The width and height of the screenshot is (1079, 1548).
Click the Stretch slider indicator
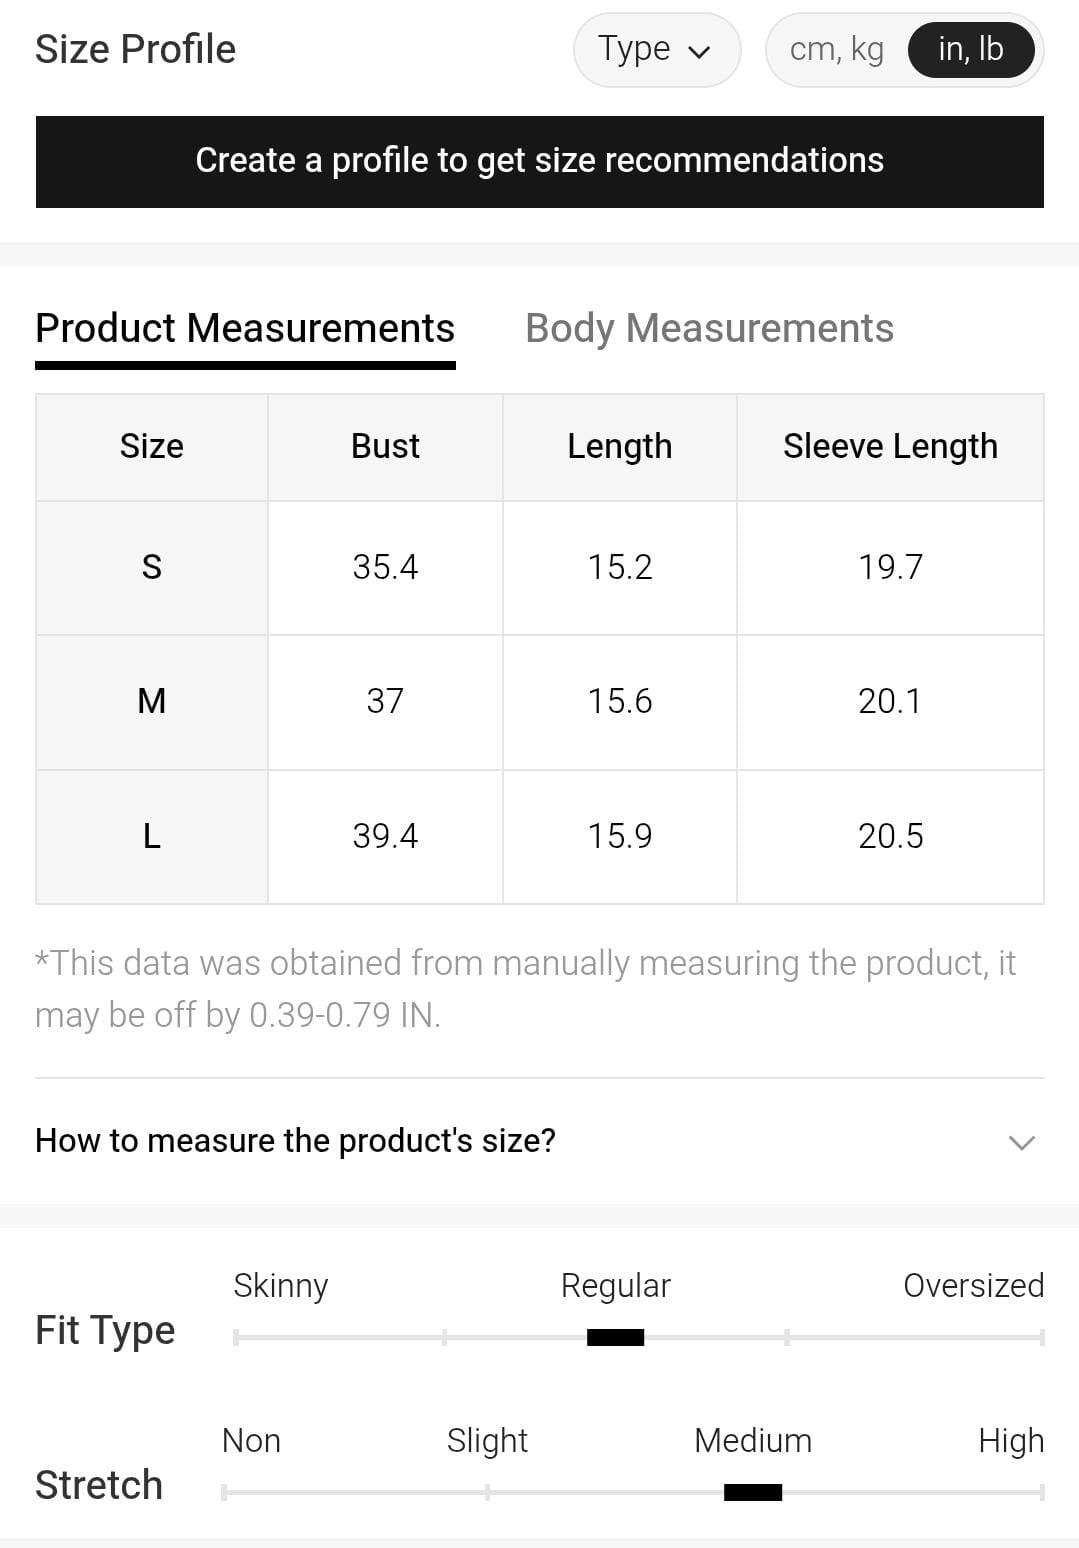click(x=752, y=1492)
